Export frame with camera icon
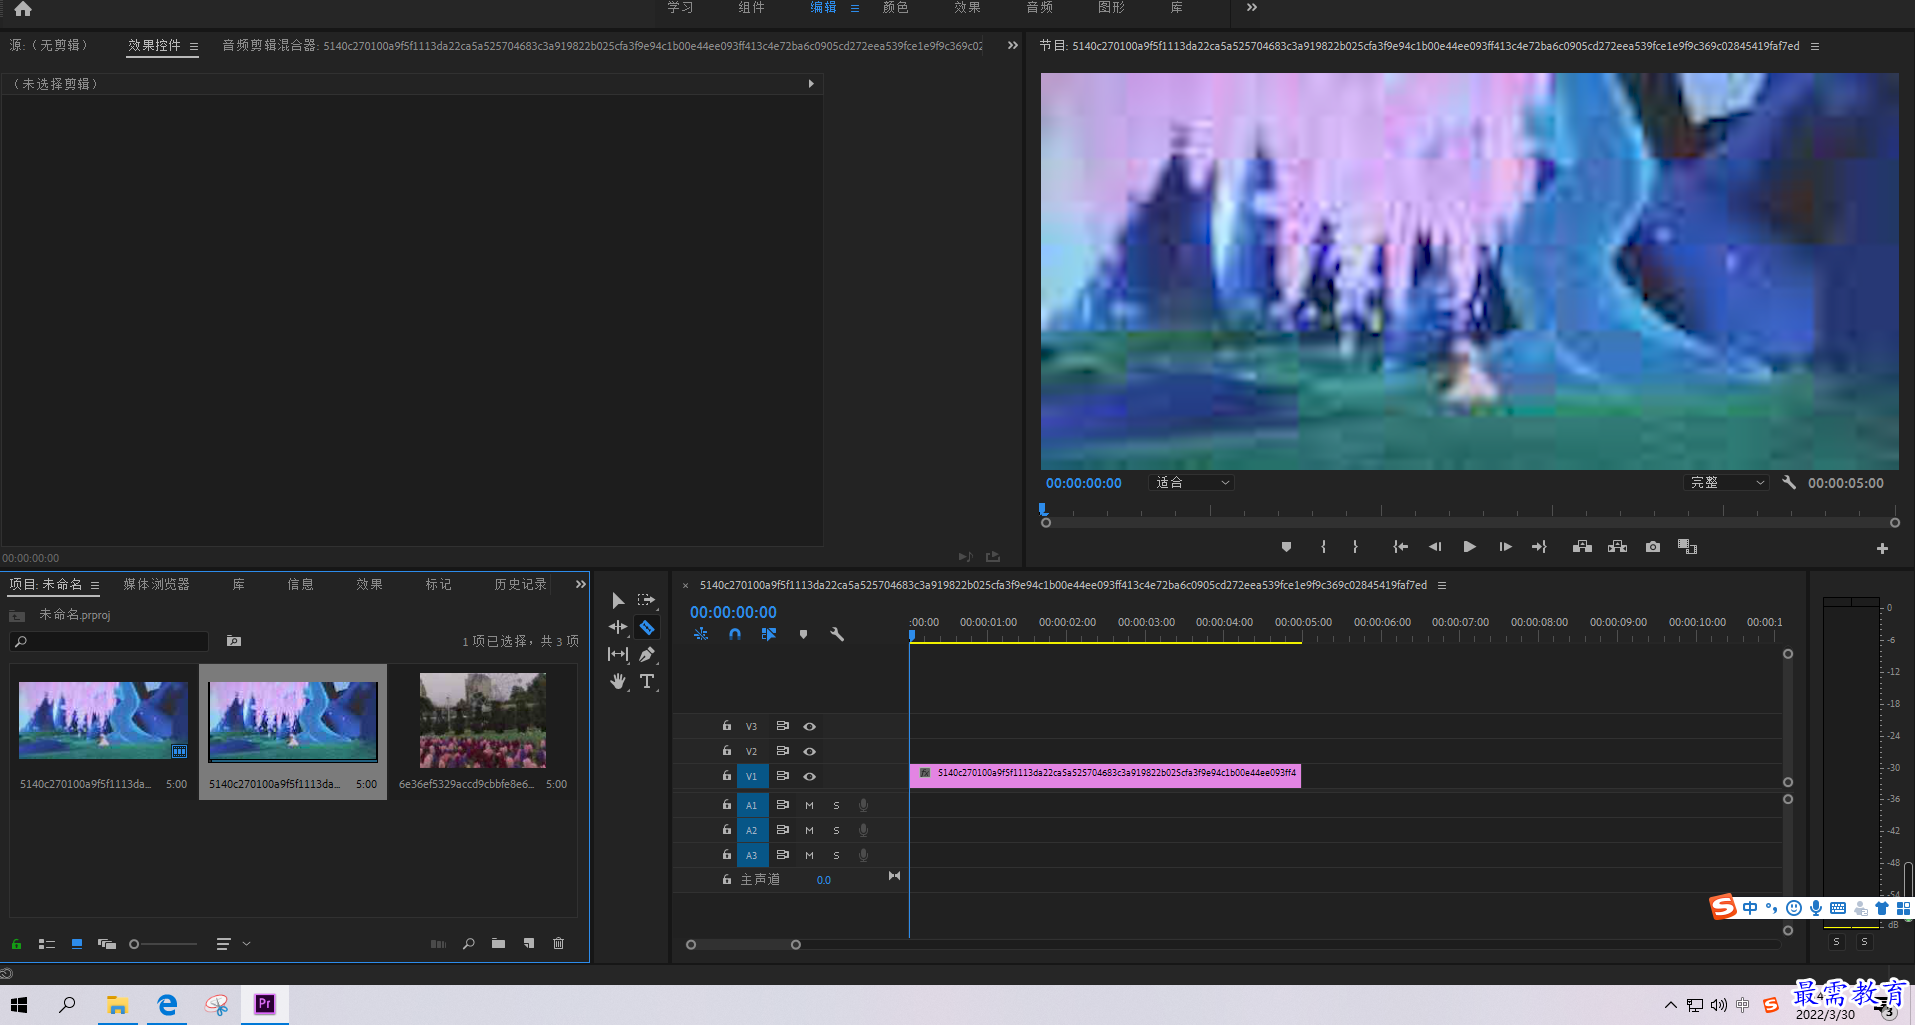This screenshot has height=1025, width=1915. (x=1653, y=547)
